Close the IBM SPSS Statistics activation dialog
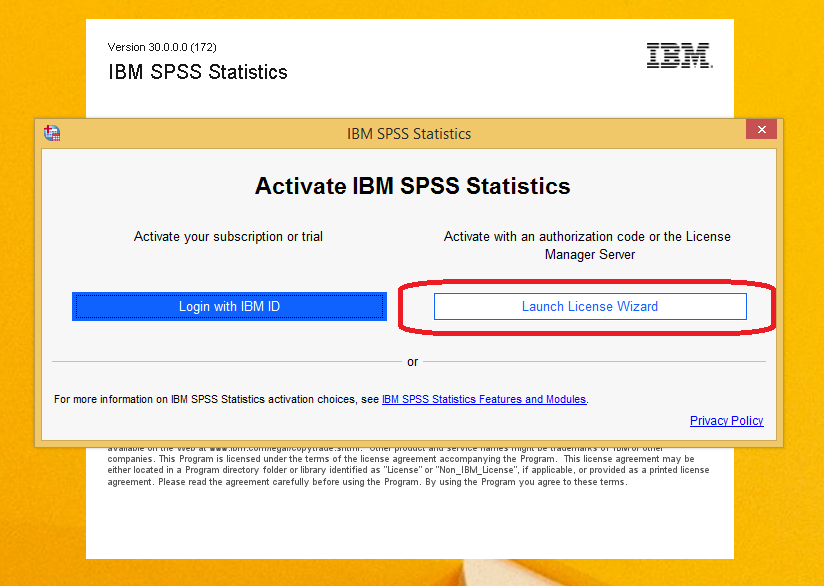Screen dimensions: 824x586 tap(761, 129)
